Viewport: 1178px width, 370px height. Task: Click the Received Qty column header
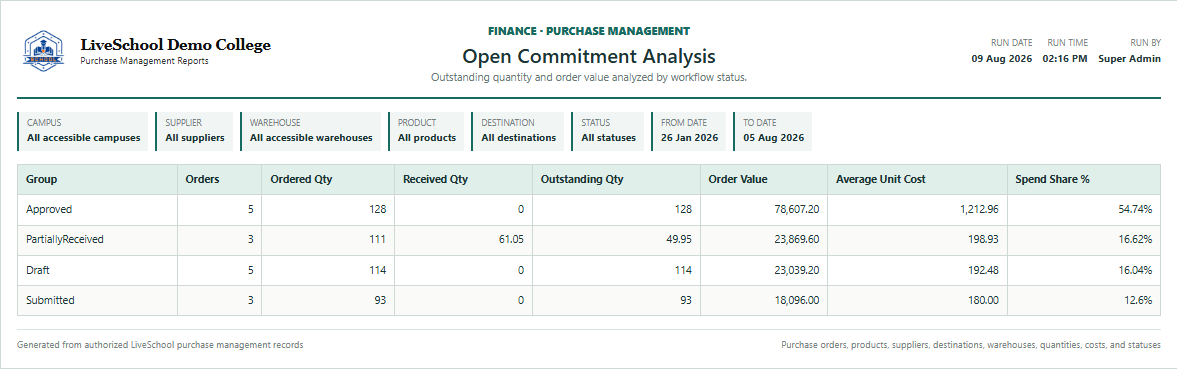(x=463, y=180)
